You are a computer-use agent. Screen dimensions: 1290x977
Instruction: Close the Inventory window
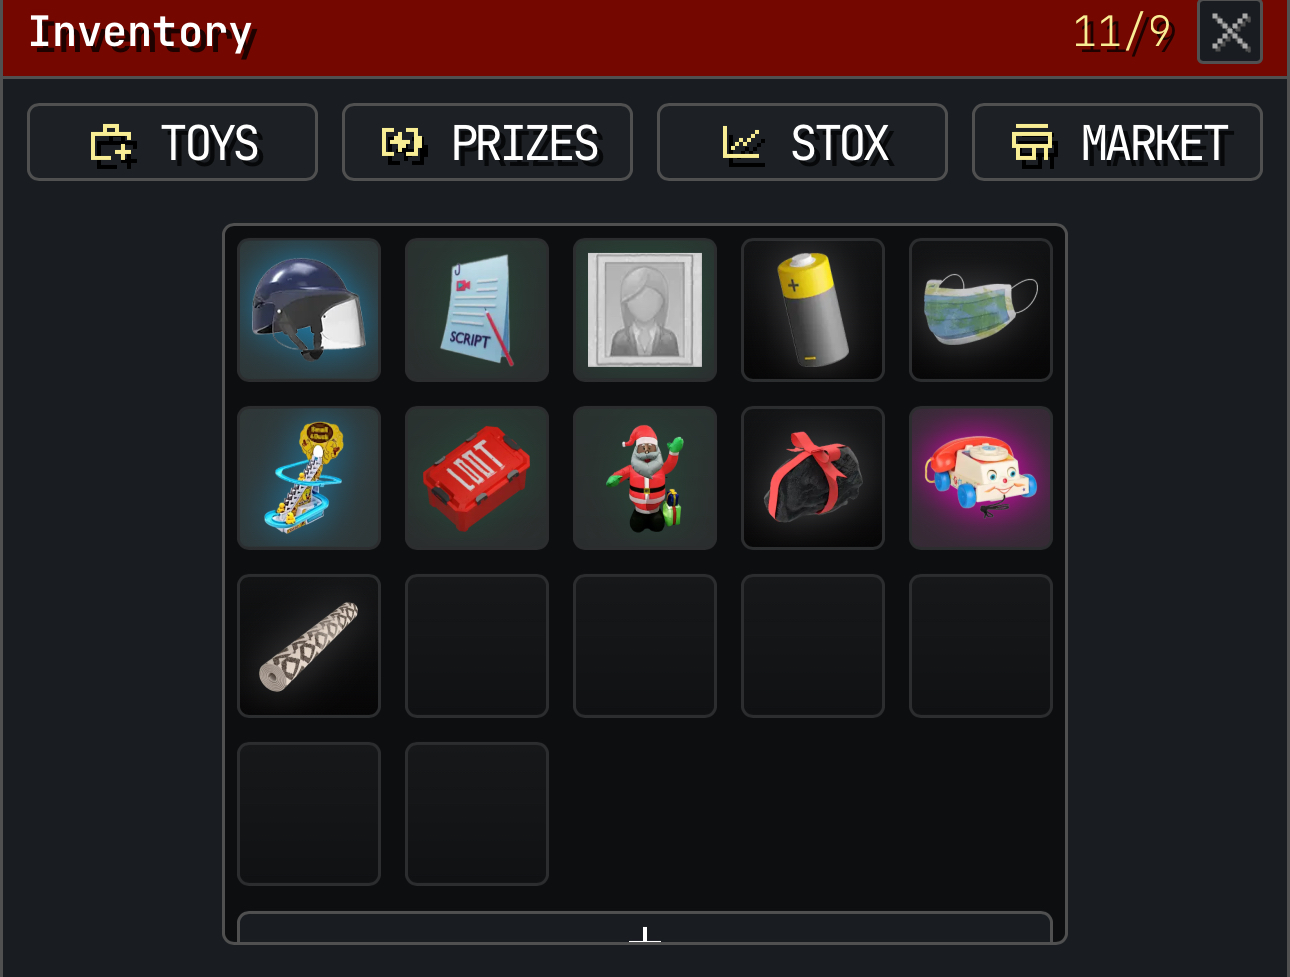(x=1230, y=32)
